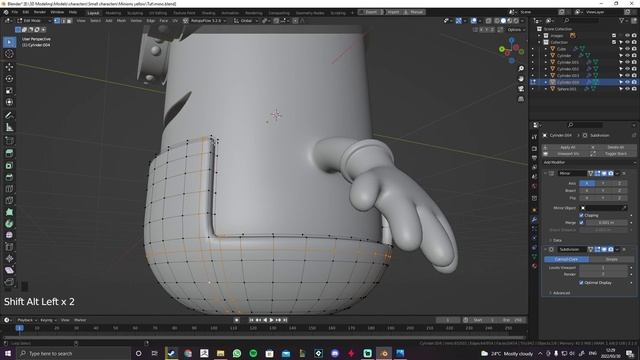Viewport: 640px width, 360px height.
Task: Toggle camera view icon in the viewport
Action: [x=521, y=89]
